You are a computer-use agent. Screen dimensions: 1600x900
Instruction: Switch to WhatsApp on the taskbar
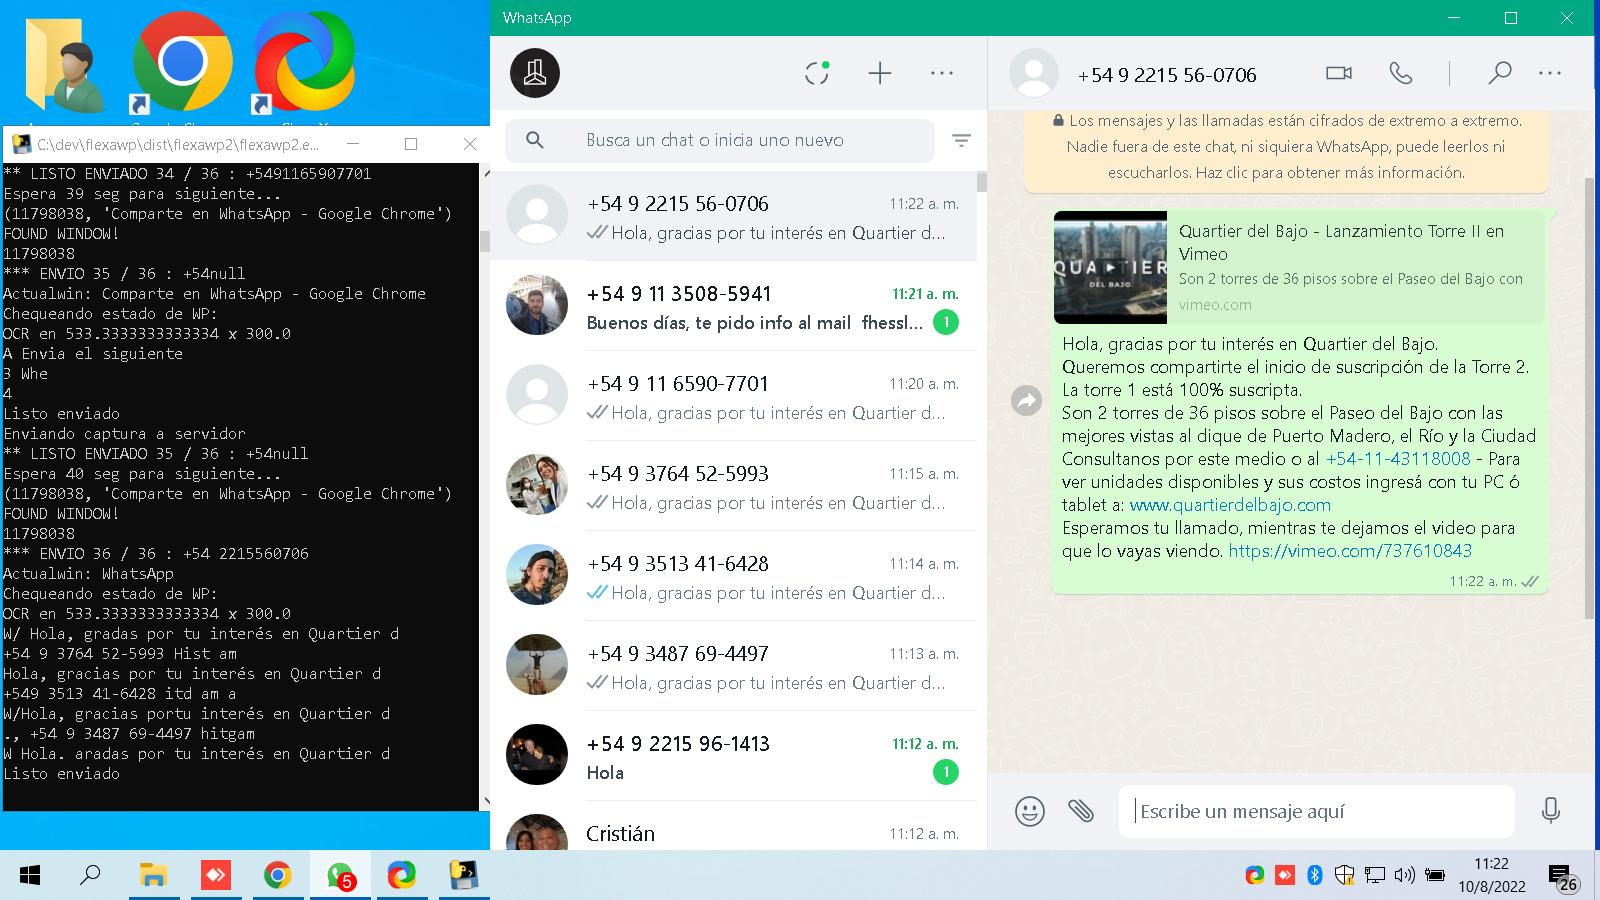(340, 876)
